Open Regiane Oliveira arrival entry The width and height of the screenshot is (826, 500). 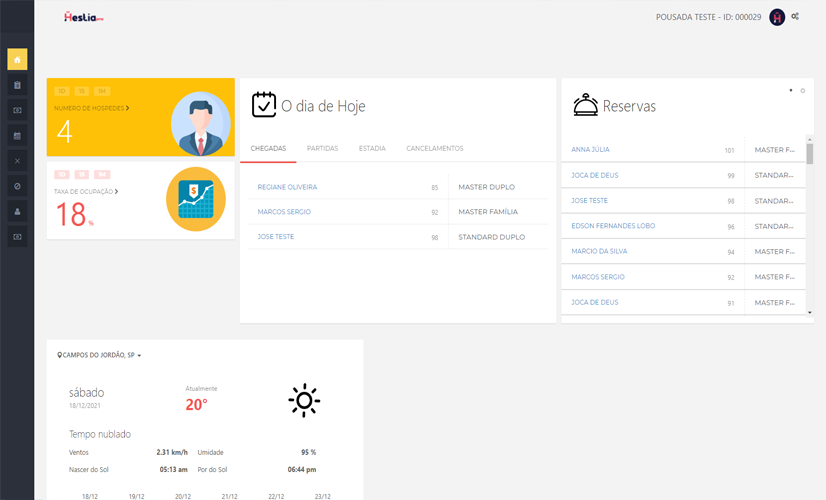click(287, 187)
